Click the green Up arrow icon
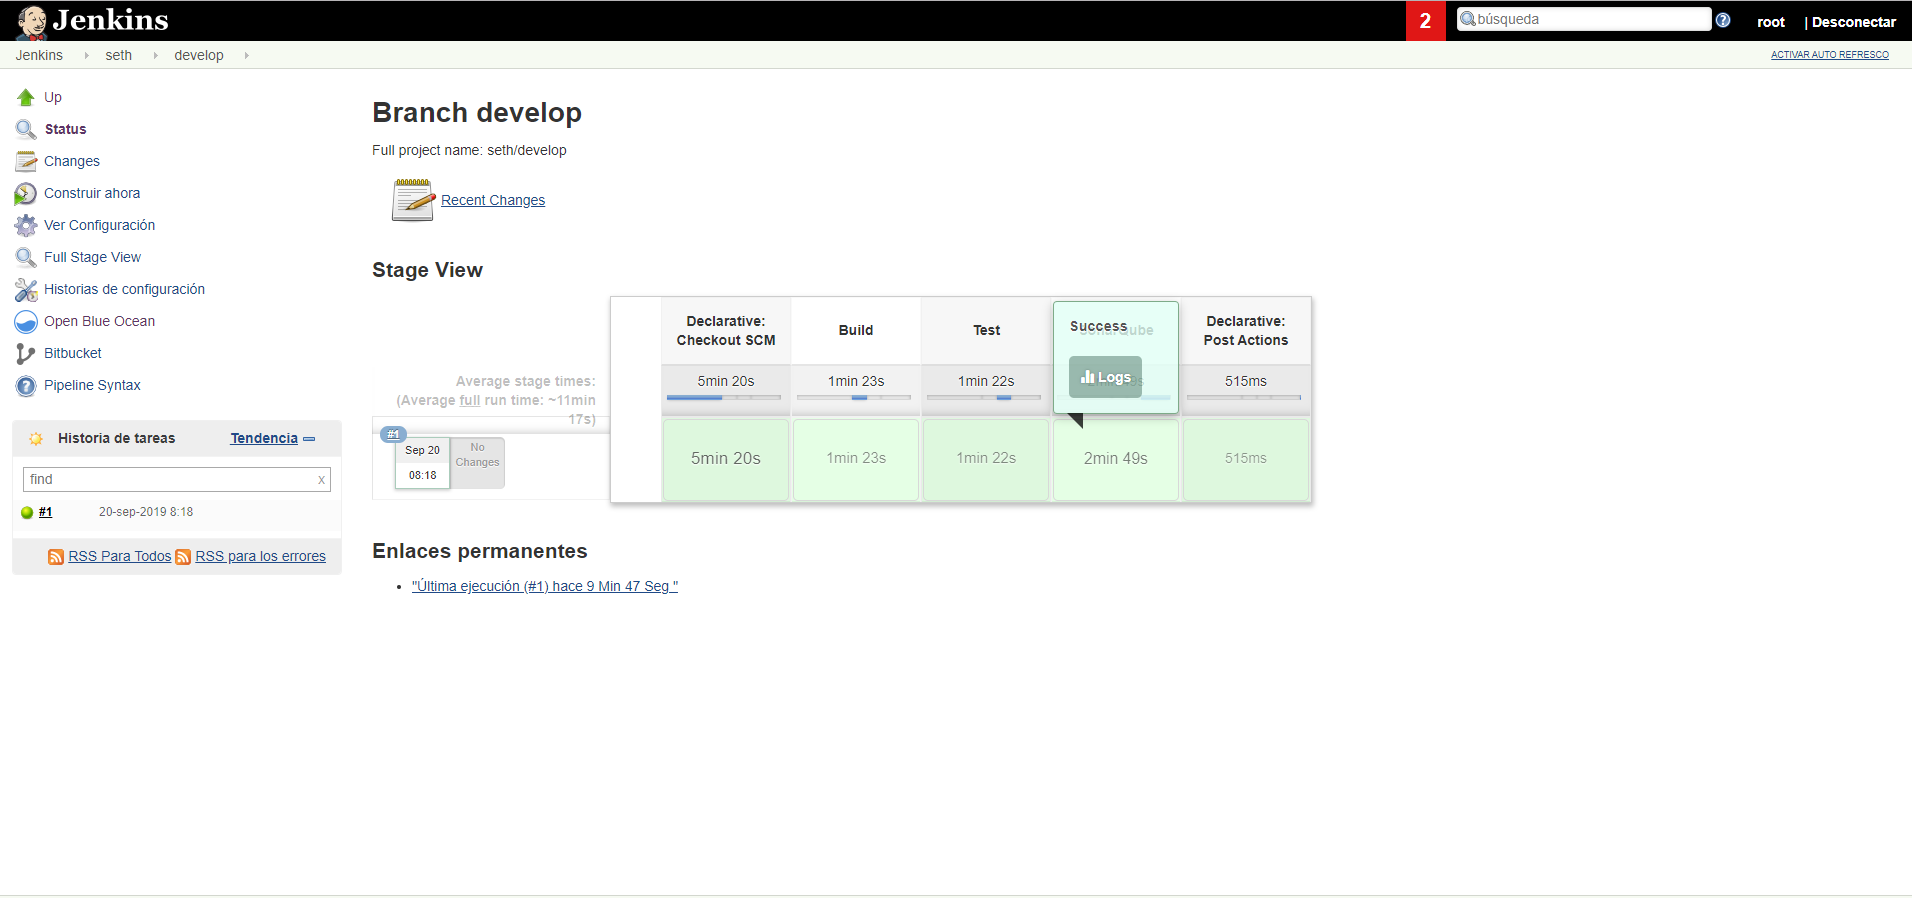Viewport: 1912px width, 898px height. (x=26, y=97)
